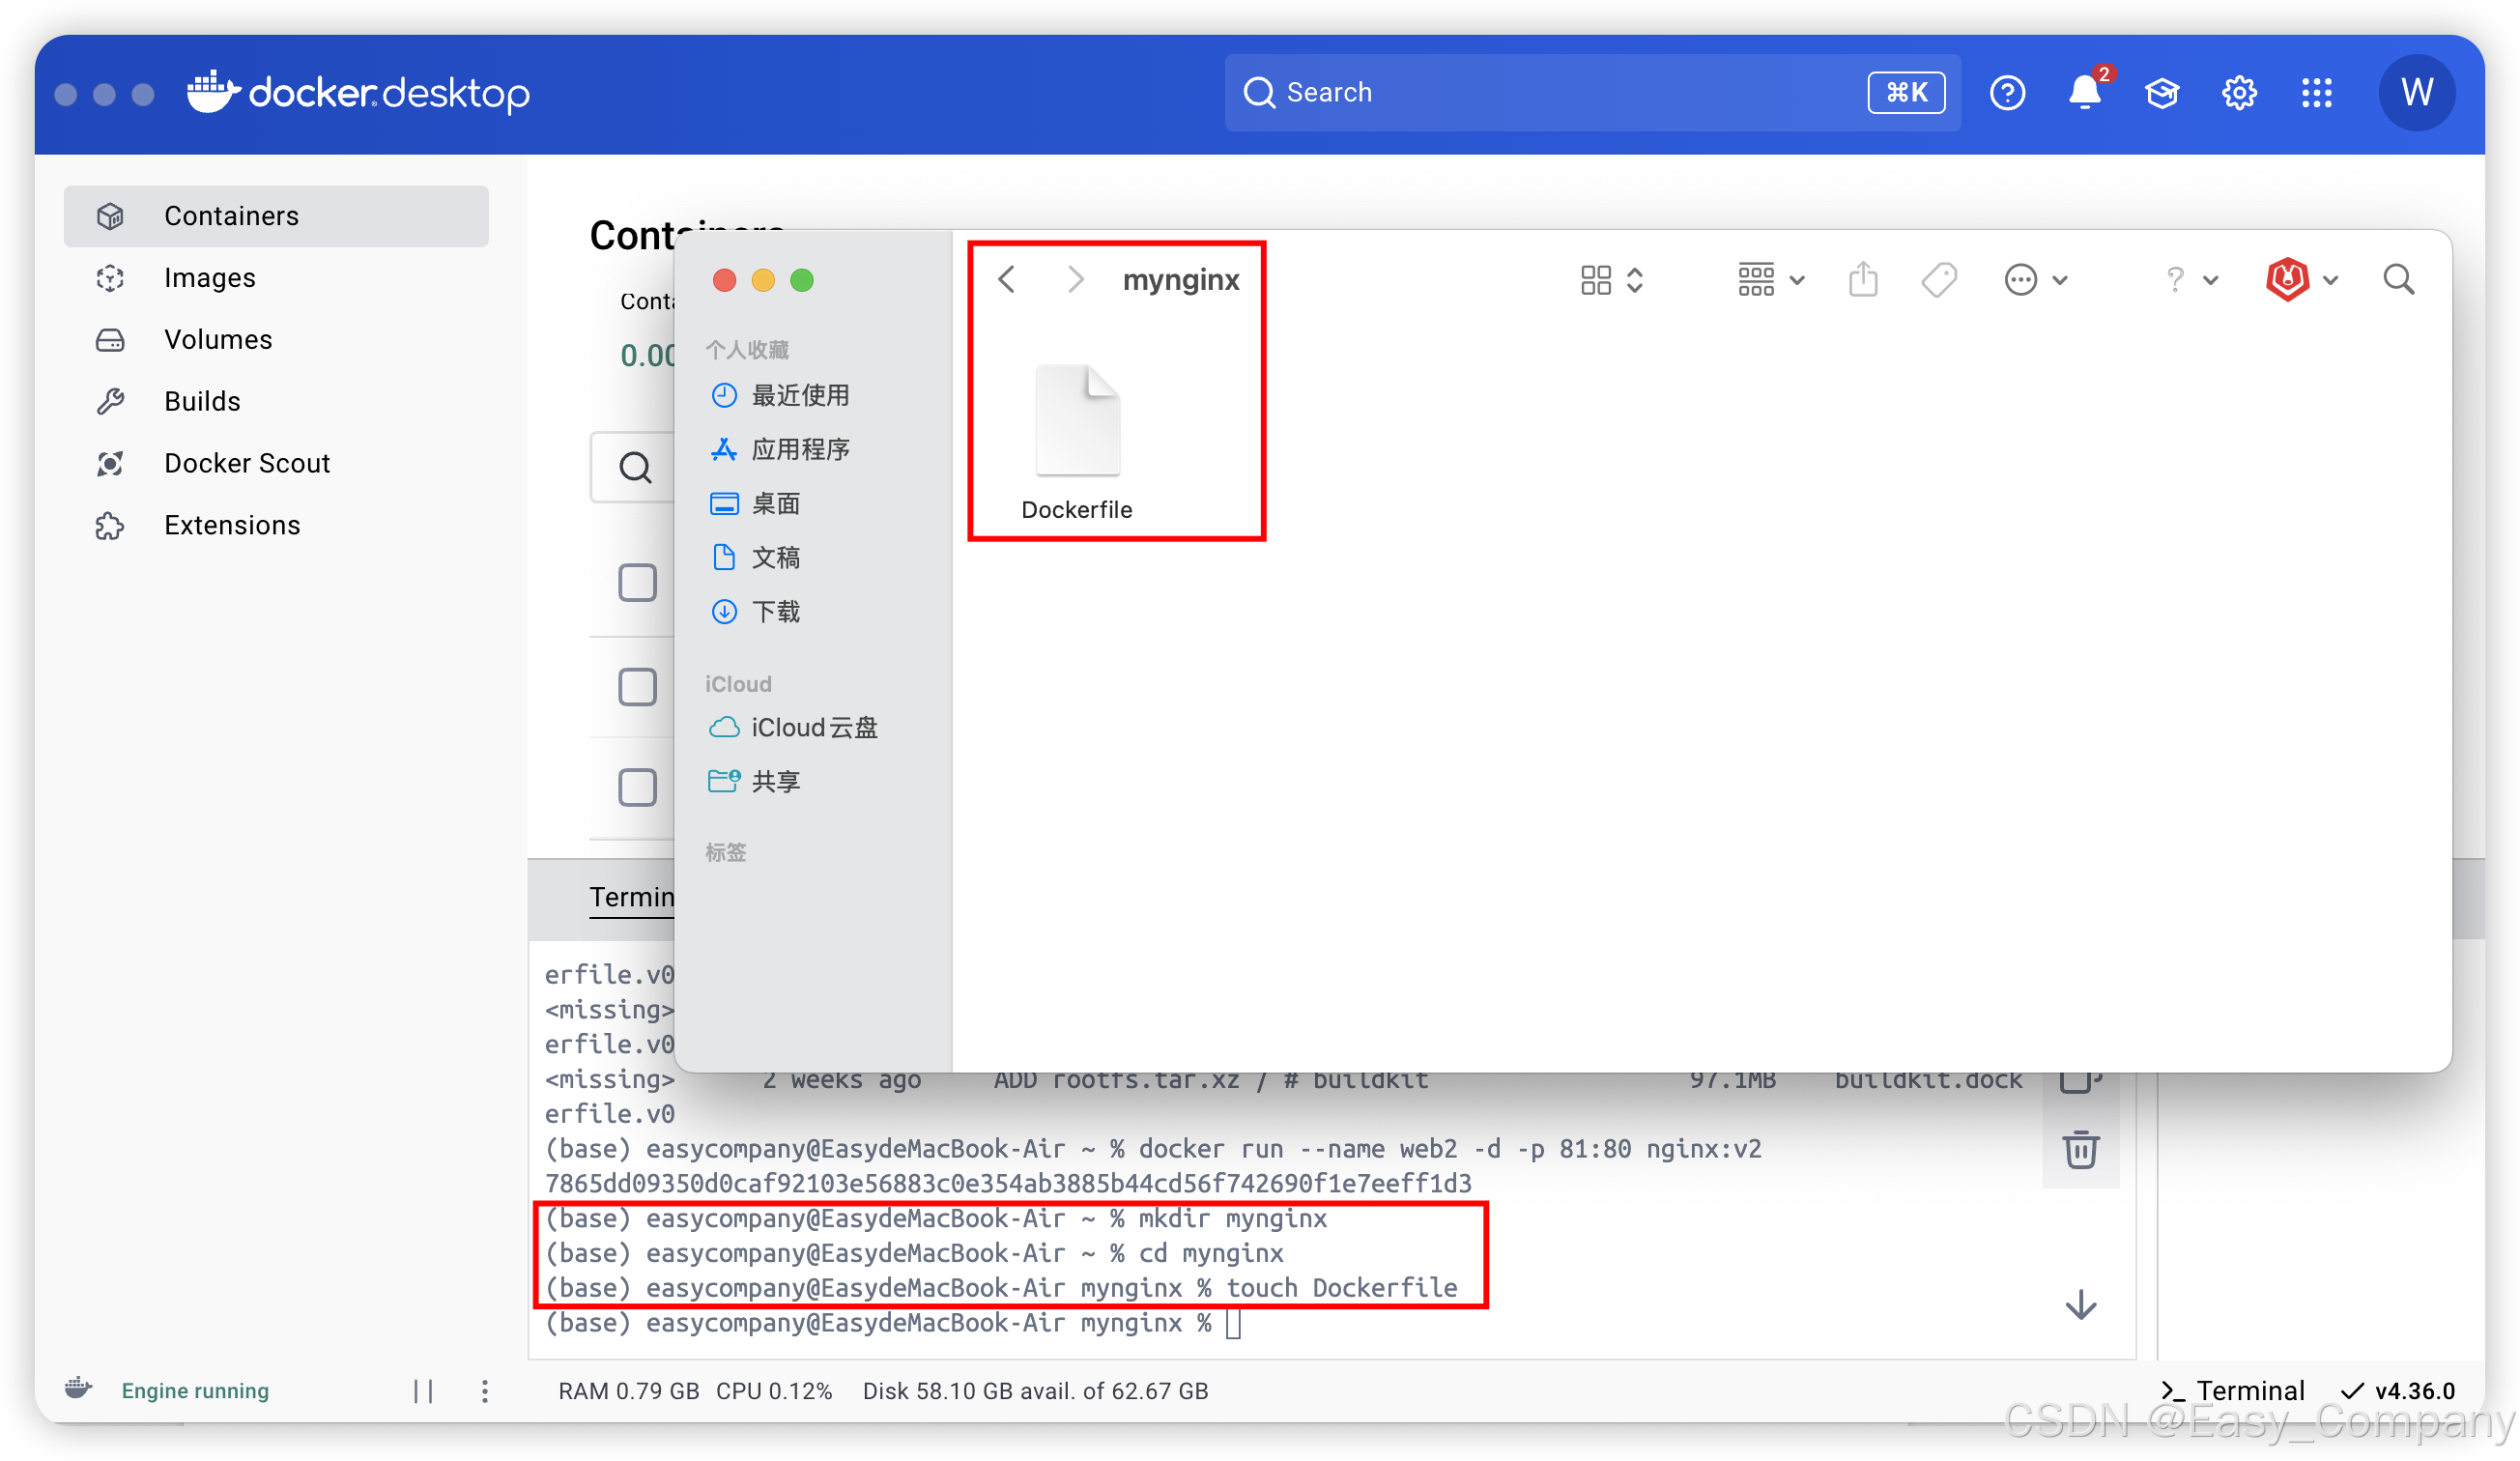Tick the second container checkbox
Viewport: 2520px width, 1461px height.
click(637, 687)
